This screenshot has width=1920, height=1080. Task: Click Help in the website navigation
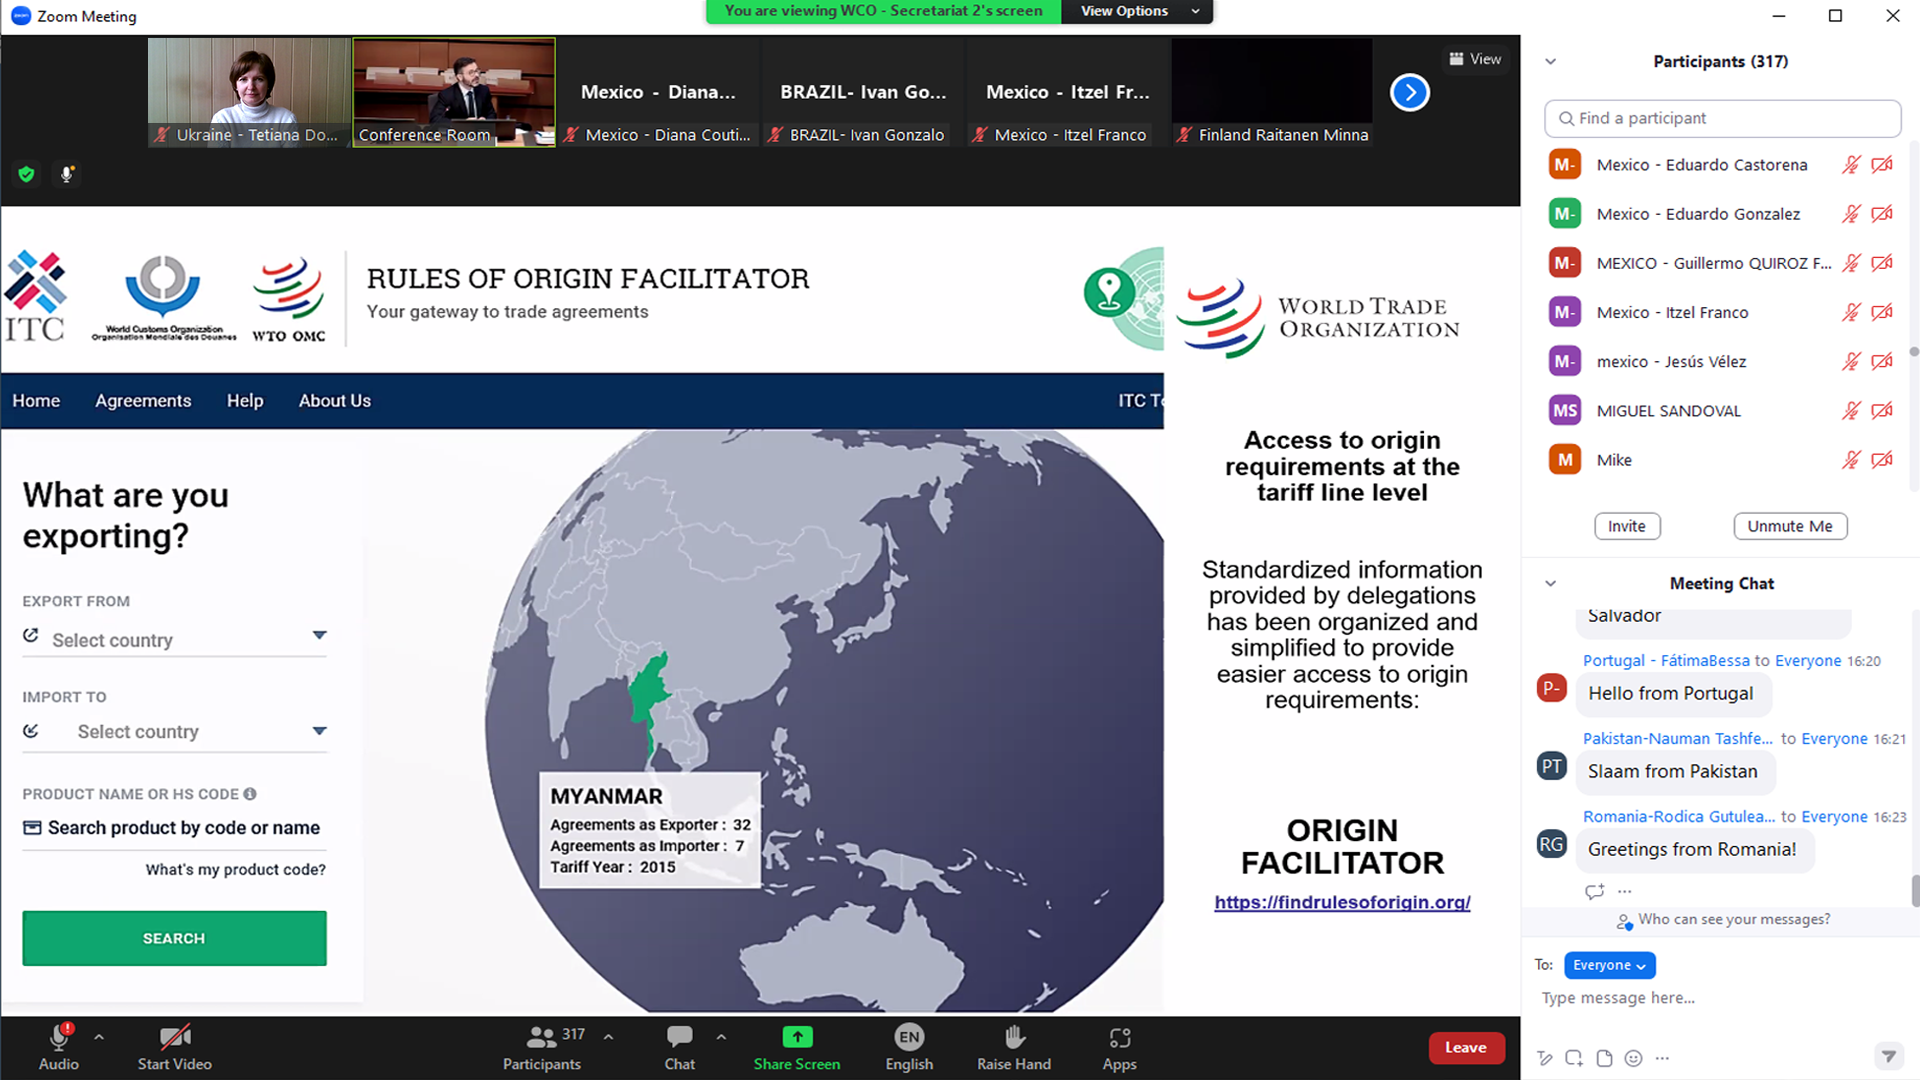coord(245,401)
